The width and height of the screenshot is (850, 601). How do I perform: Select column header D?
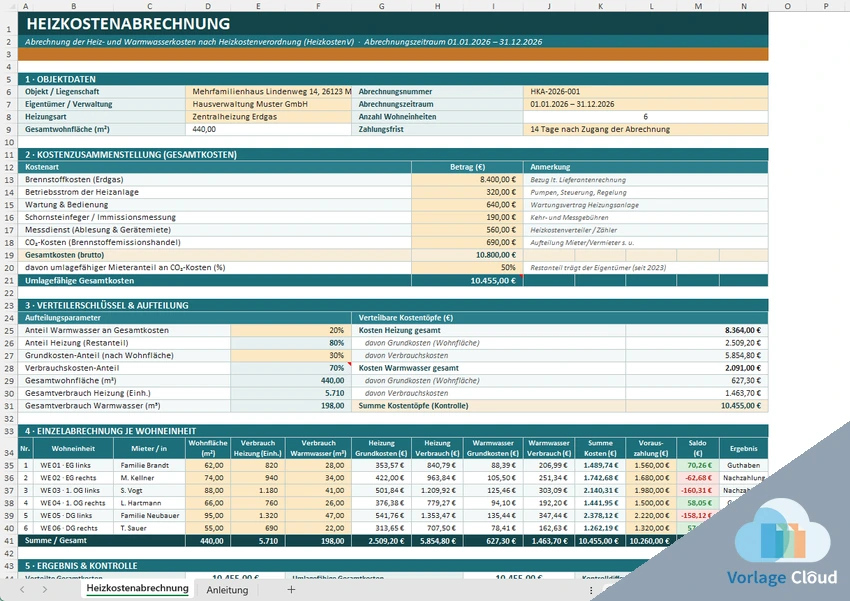(208, 6)
